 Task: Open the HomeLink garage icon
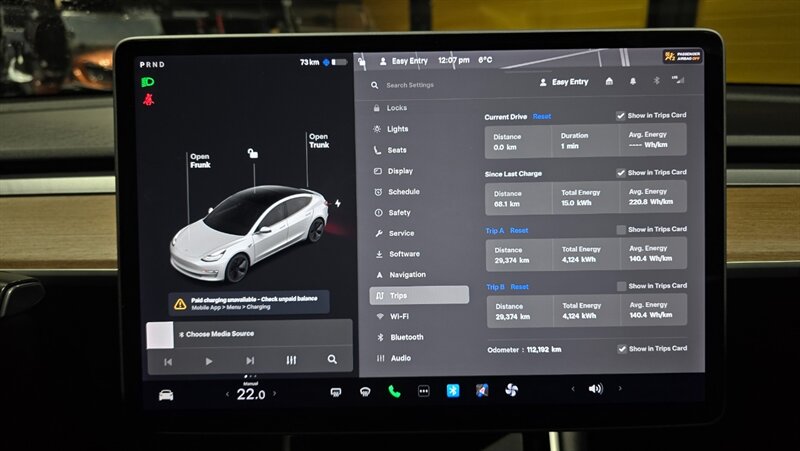pos(608,82)
